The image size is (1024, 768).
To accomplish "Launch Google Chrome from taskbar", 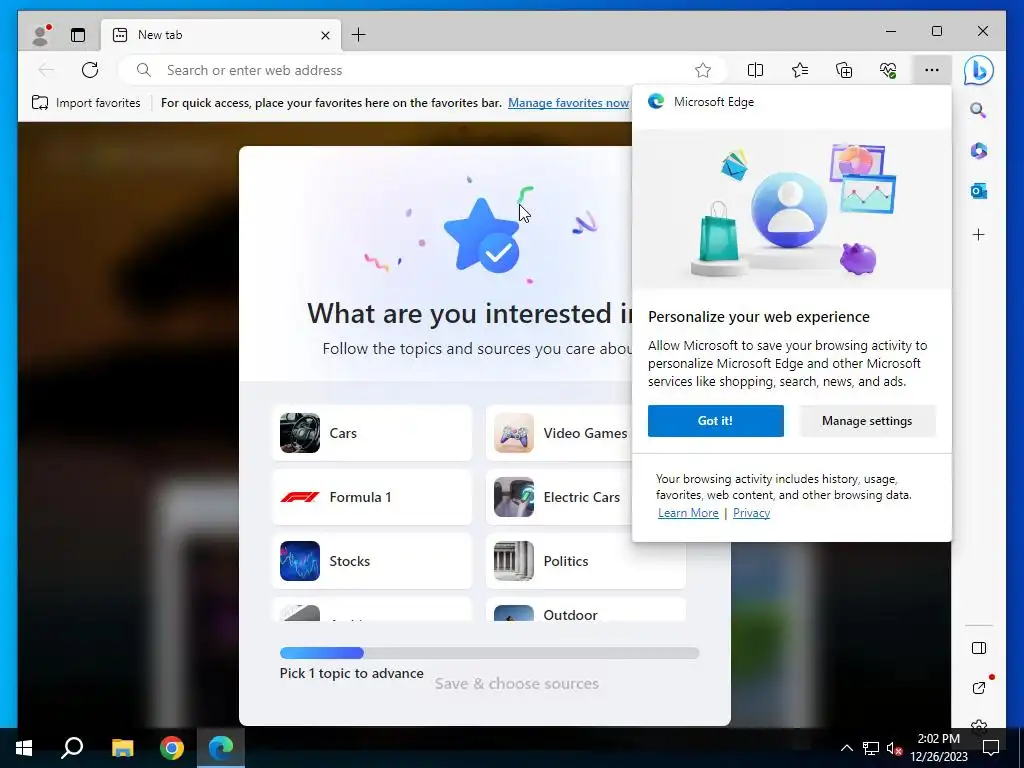I will (x=172, y=748).
